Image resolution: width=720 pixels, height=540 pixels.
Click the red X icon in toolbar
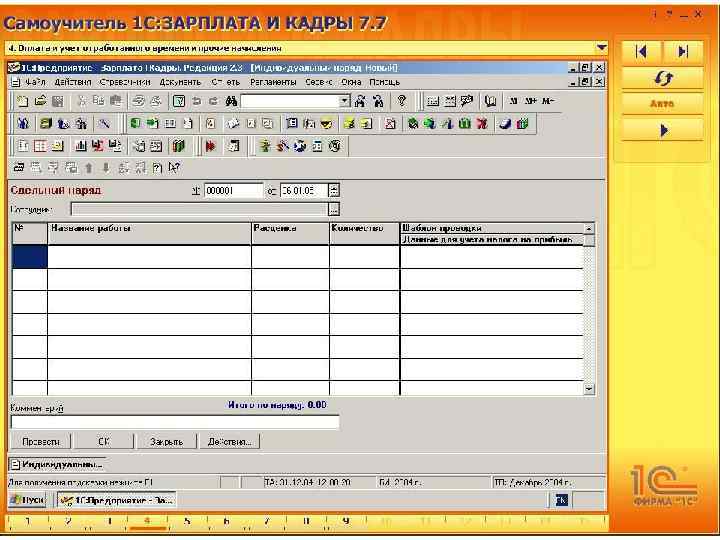point(482,124)
